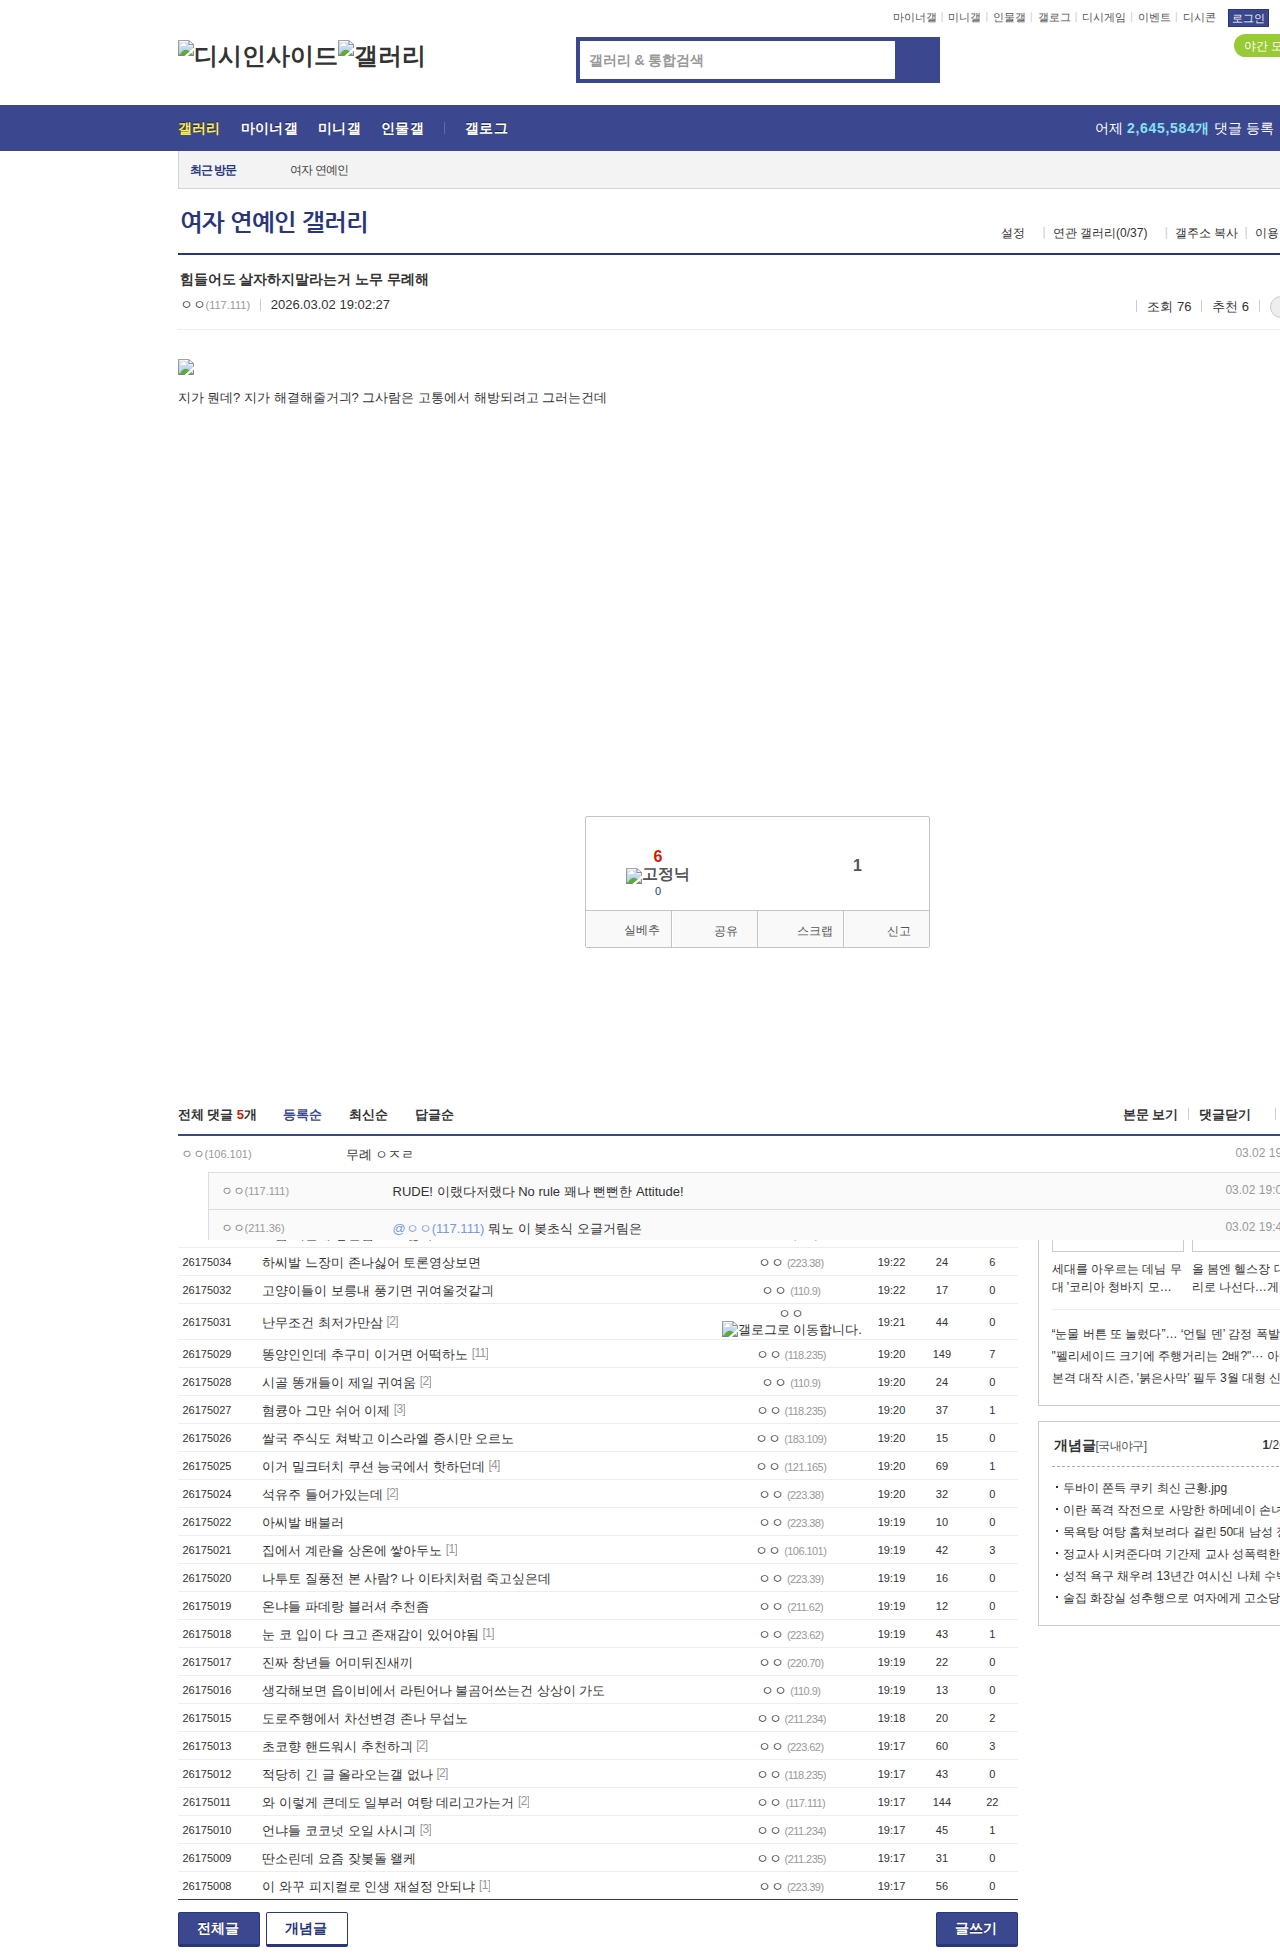Click the 글쓰기 button

(977, 1929)
